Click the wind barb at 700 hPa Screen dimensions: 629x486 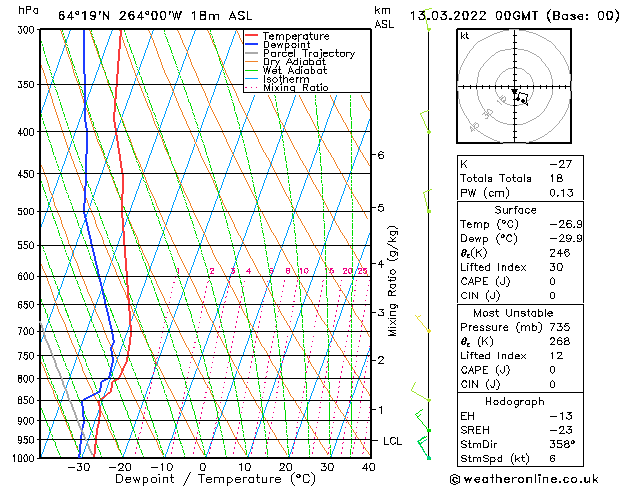[423, 324]
